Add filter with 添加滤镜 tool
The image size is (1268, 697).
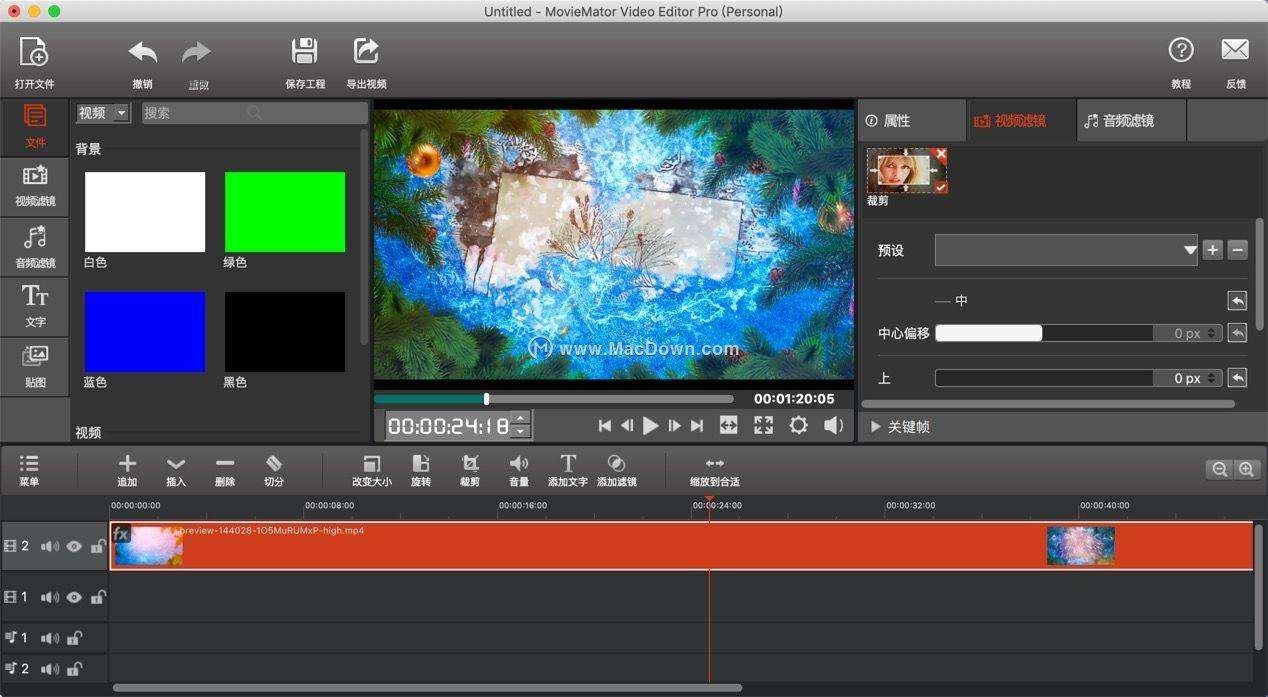pyautogui.click(x=617, y=470)
